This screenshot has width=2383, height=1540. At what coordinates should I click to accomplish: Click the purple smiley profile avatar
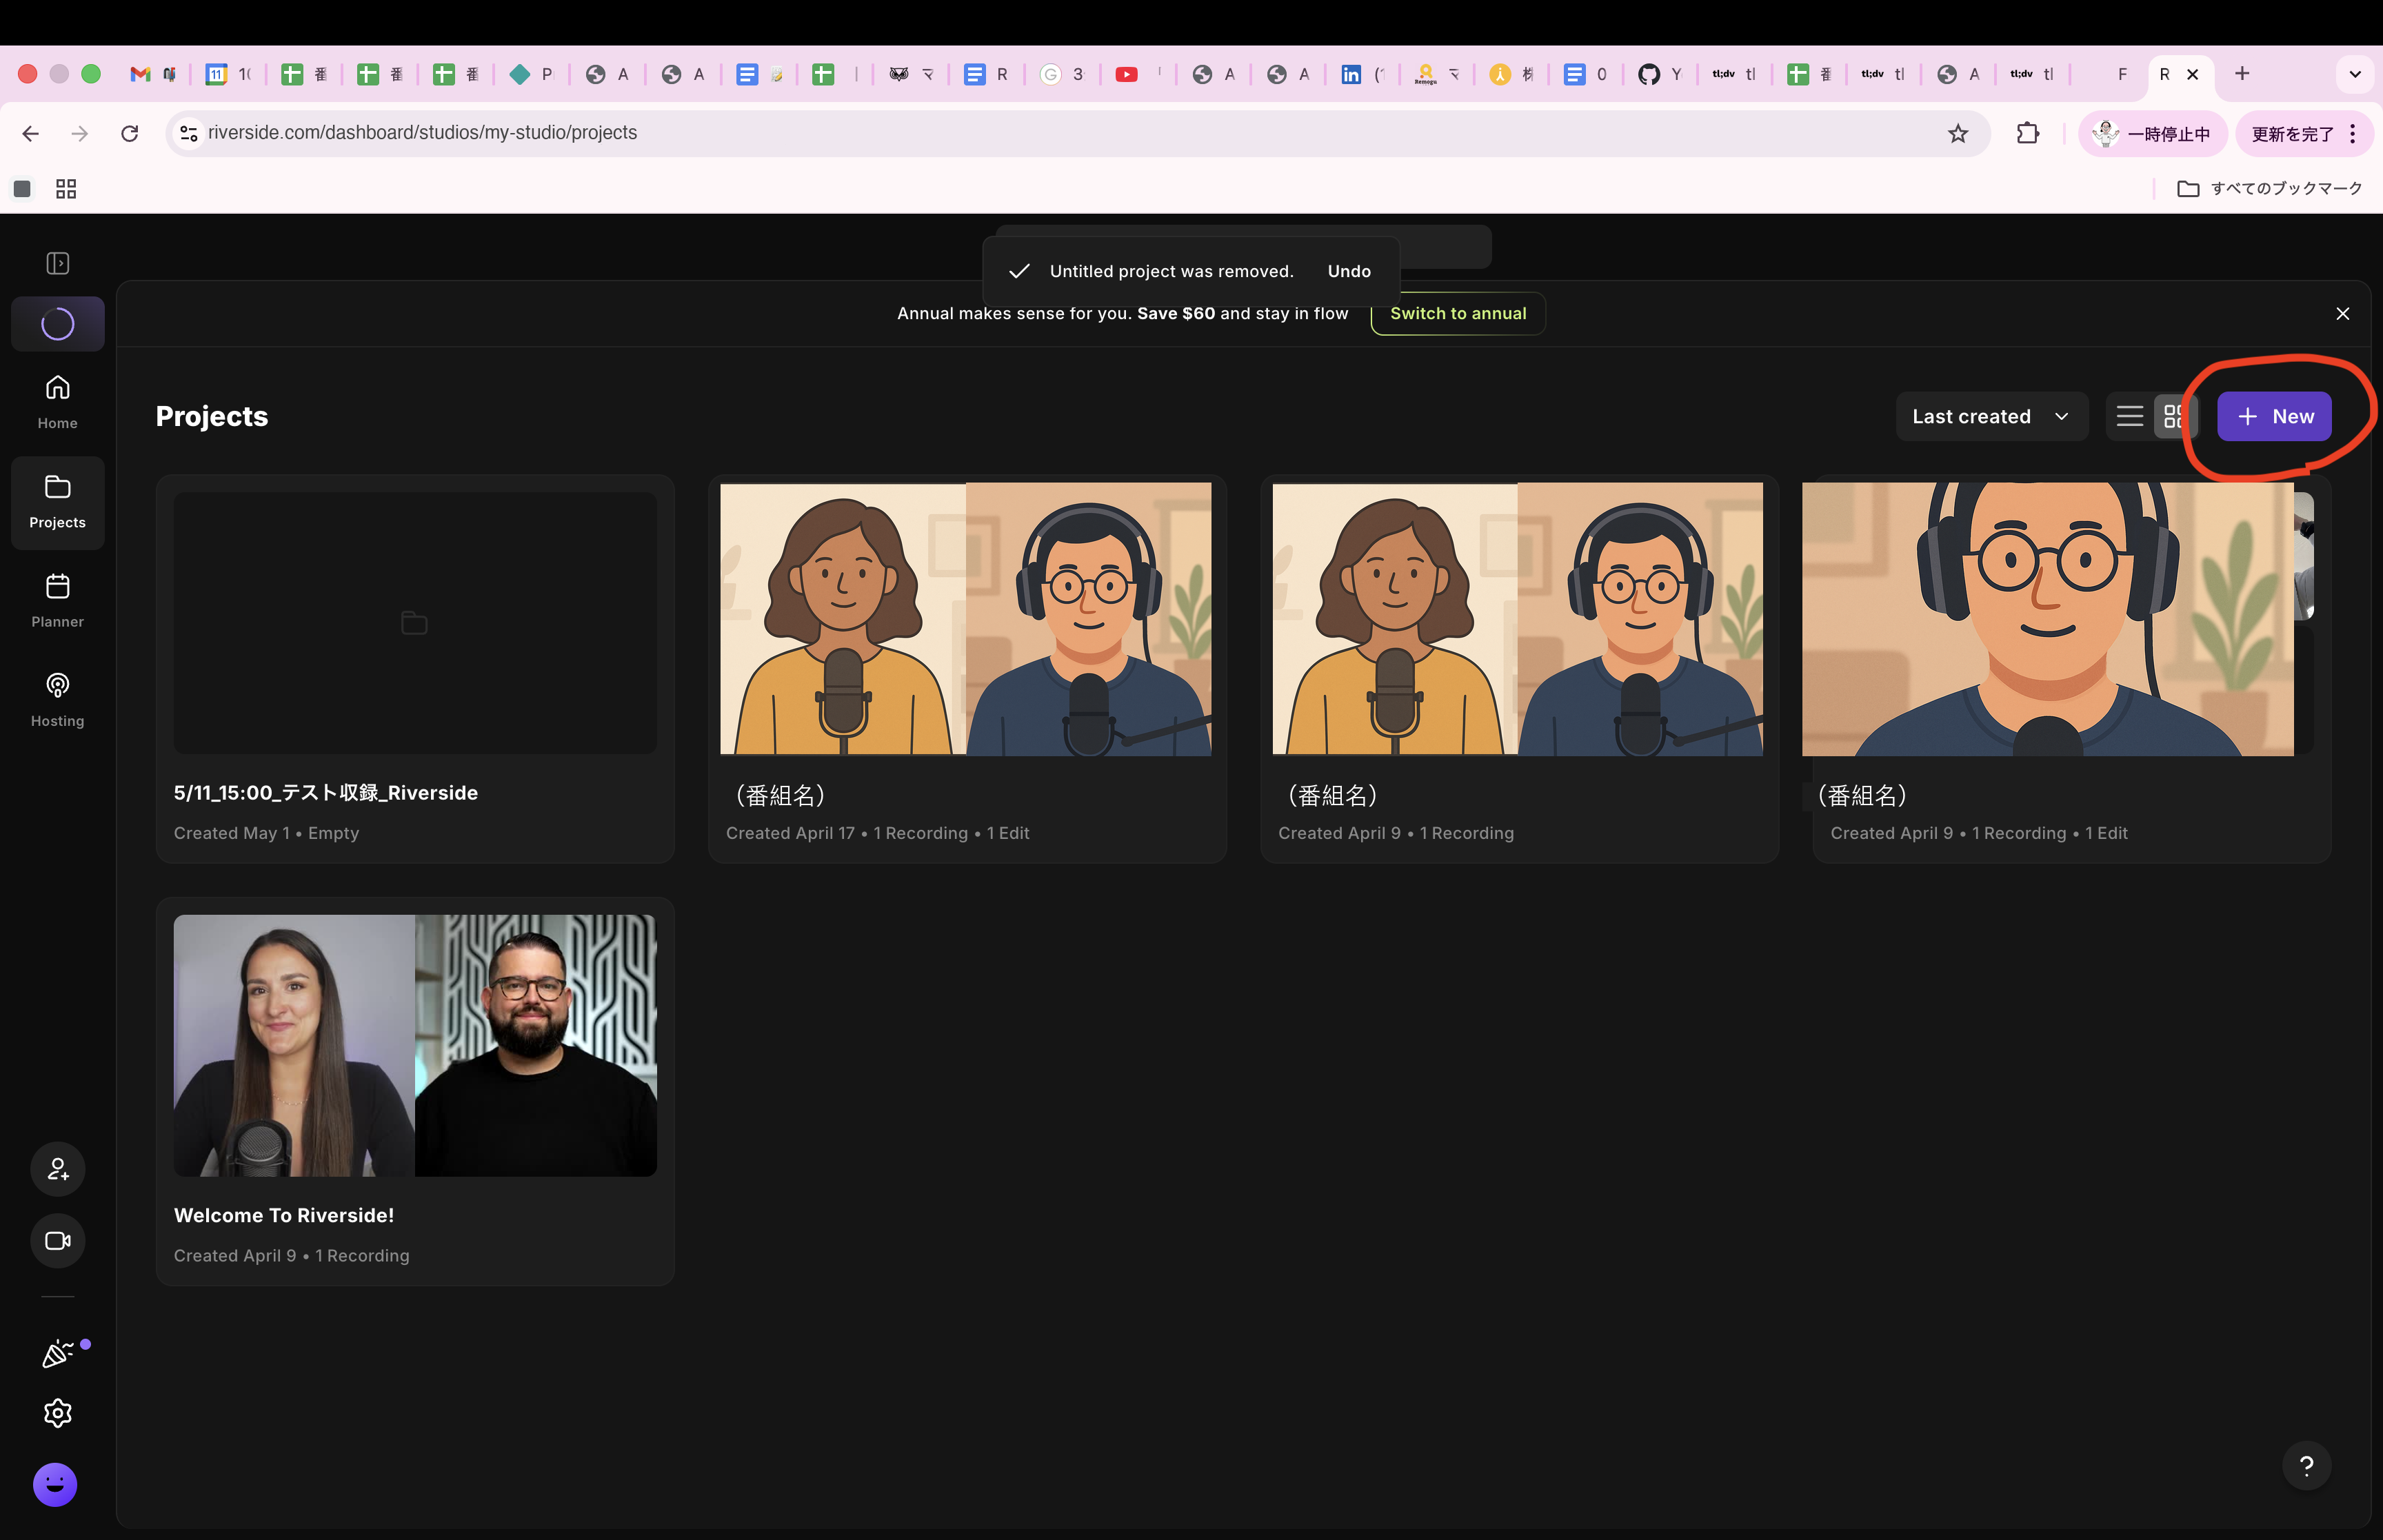[x=55, y=1484]
